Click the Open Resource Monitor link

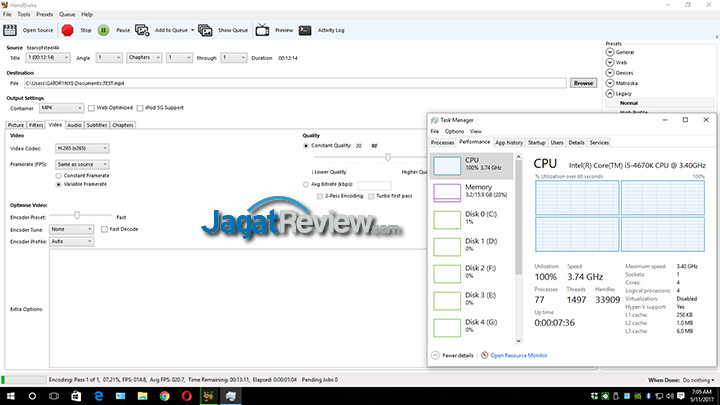pyautogui.click(x=518, y=355)
